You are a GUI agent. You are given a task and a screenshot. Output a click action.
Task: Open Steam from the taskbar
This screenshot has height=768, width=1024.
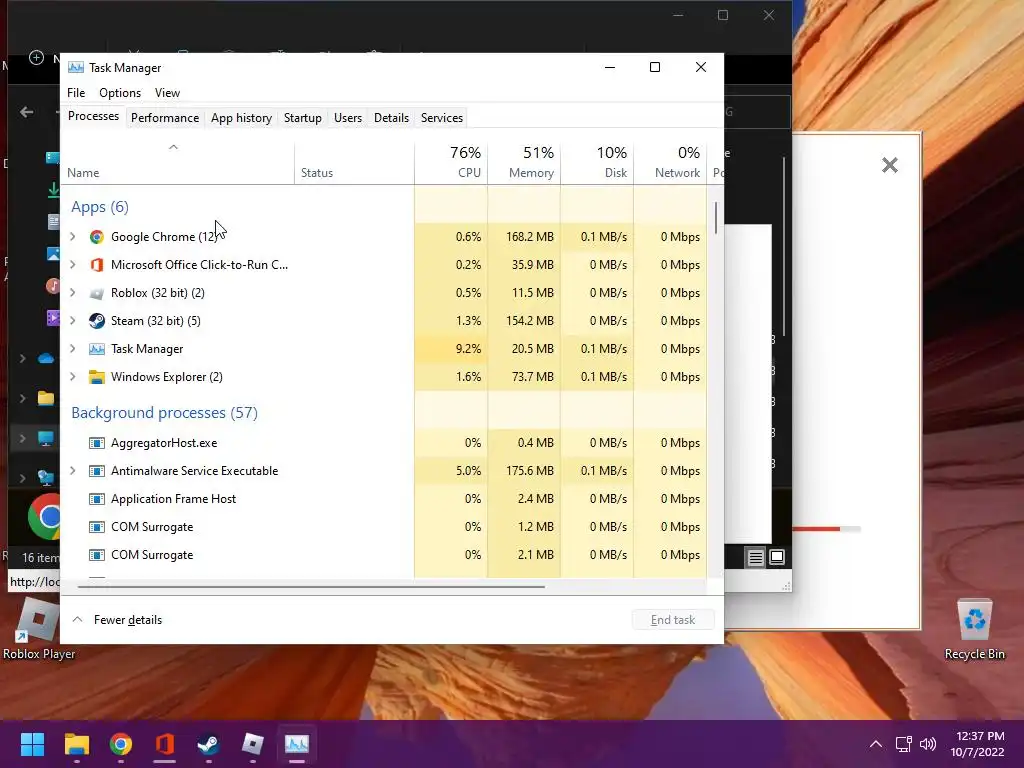(208, 744)
